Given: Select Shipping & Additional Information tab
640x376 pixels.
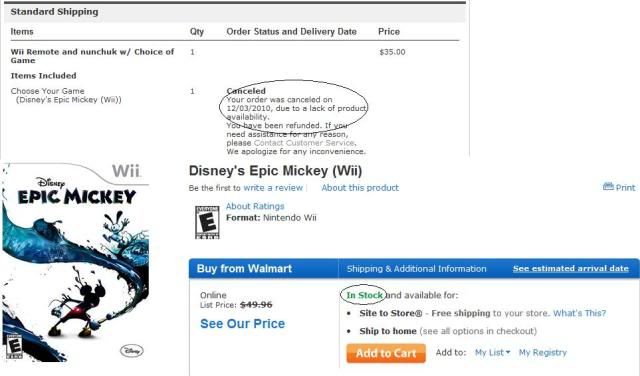Looking at the screenshot, I should [x=416, y=269].
